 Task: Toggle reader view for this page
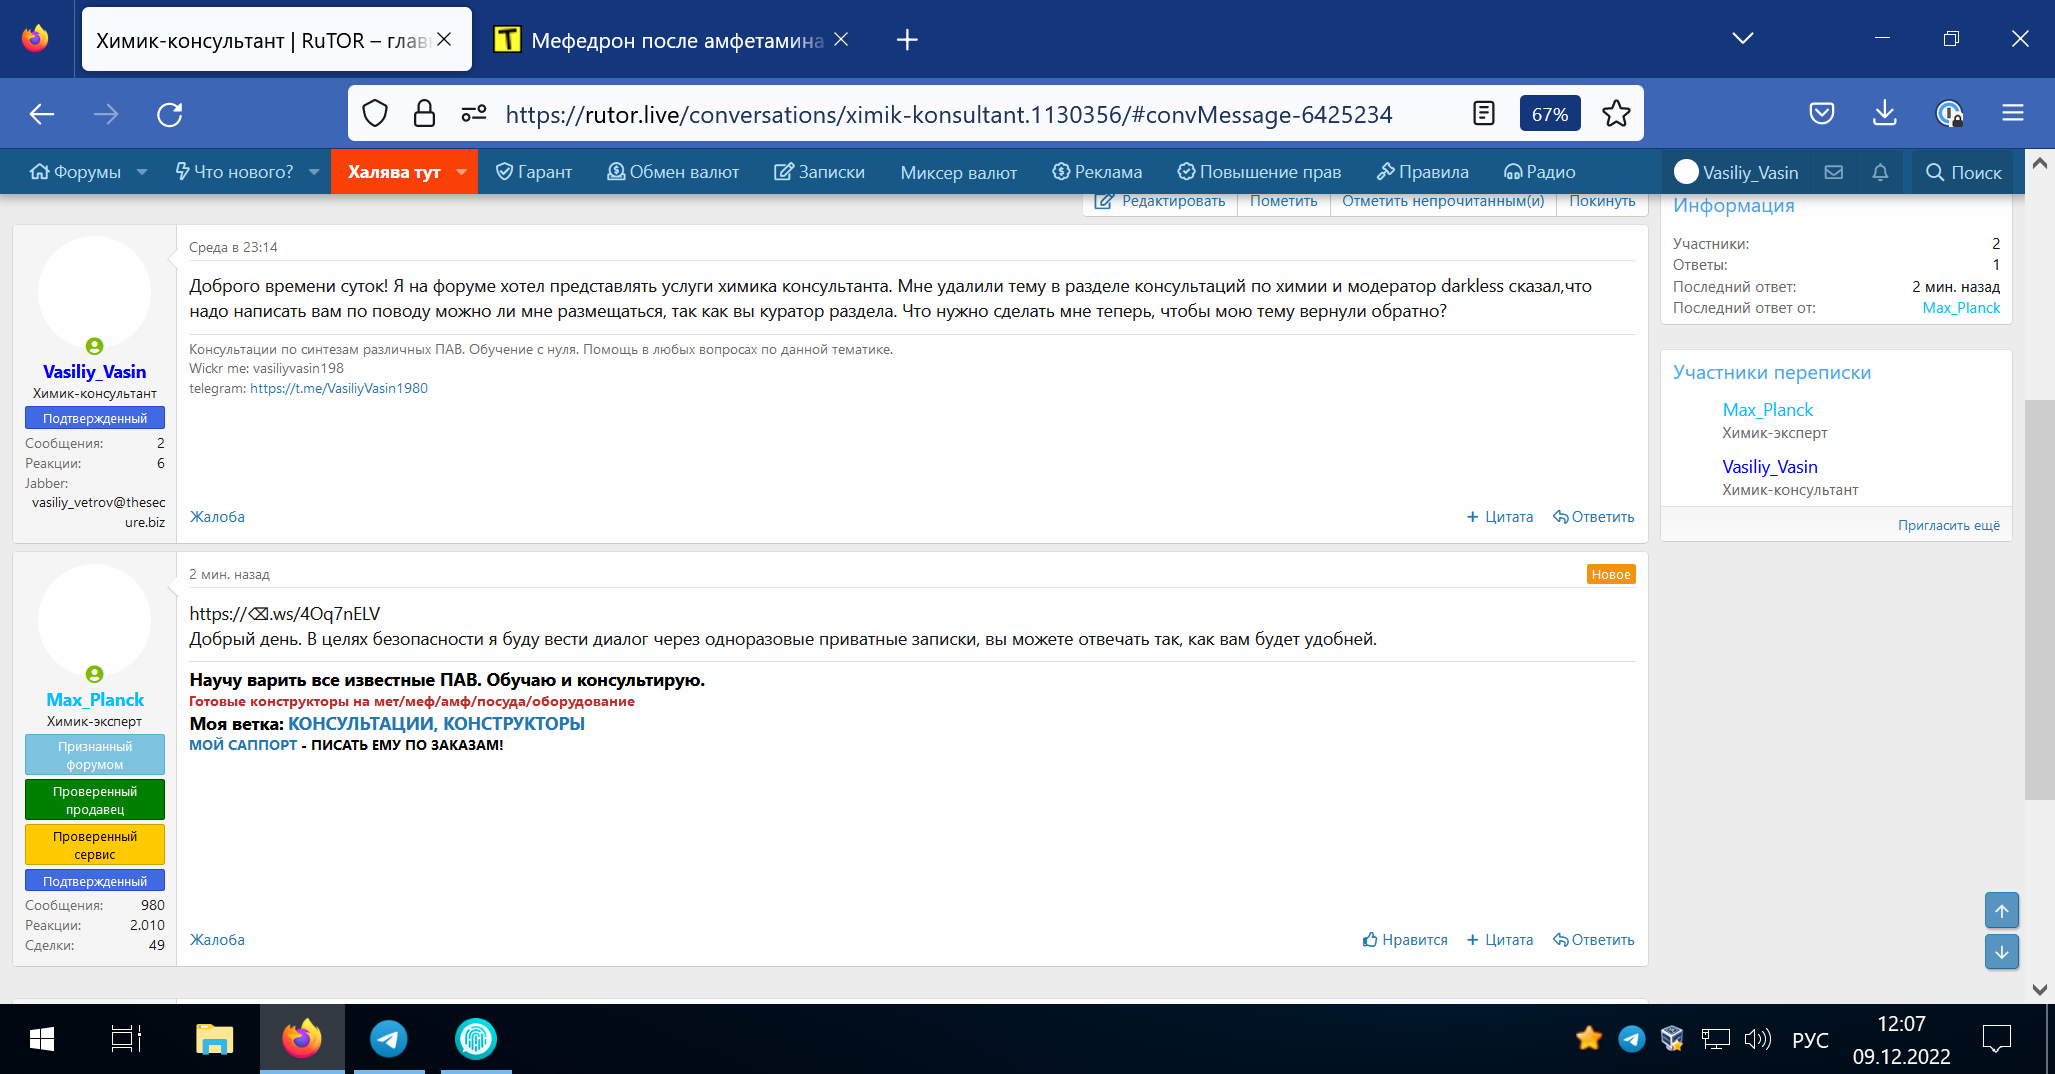[1484, 114]
